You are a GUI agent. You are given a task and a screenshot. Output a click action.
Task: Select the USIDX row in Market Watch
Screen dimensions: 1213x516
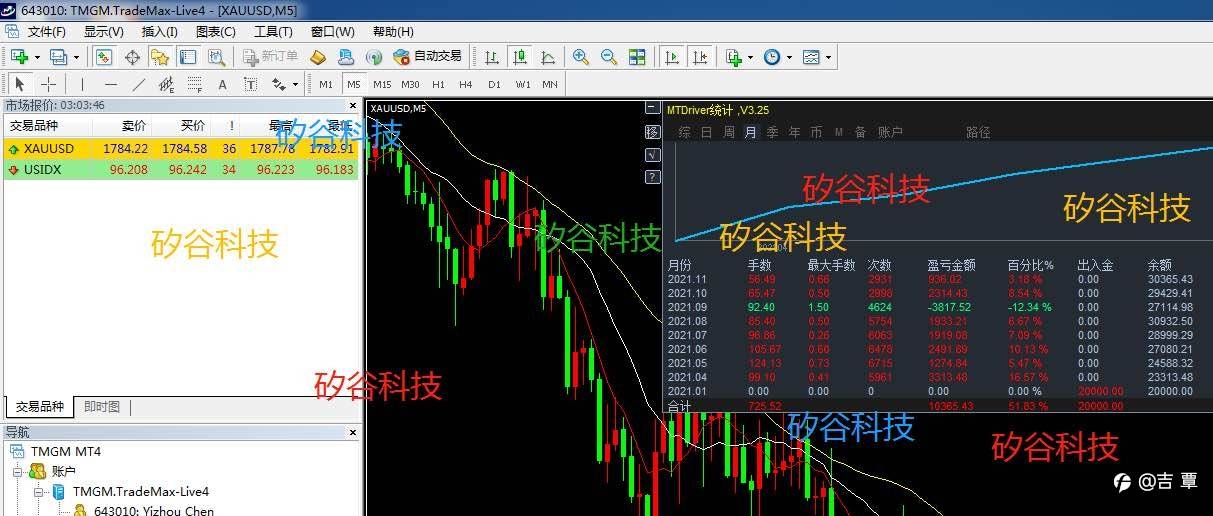tap(181, 169)
